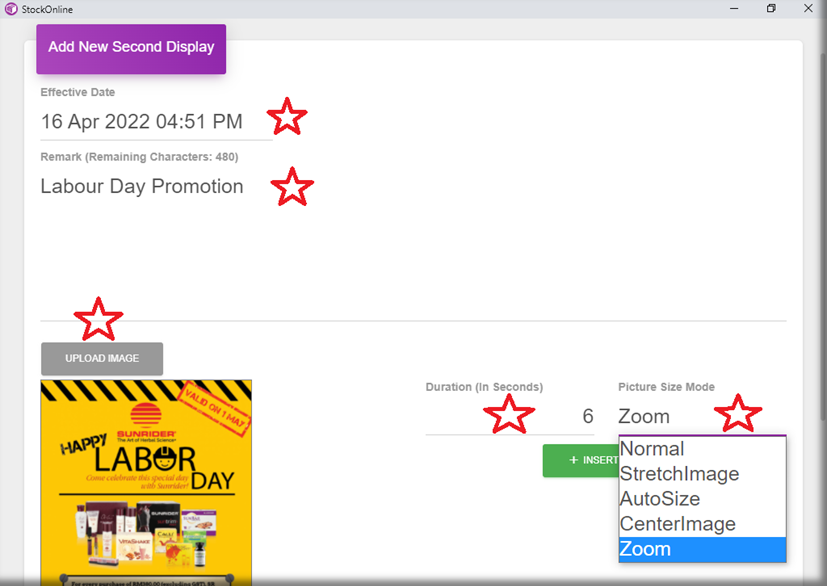Viewport: 827px width, 586px height.
Task: Click the StockOnline app icon in title bar
Action: (11, 9)
